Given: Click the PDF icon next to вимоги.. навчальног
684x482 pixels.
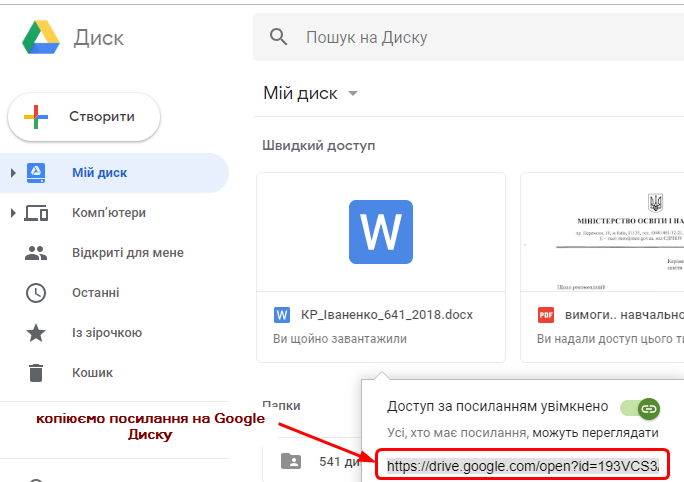Looking at the screenshot, I should 546,315.
